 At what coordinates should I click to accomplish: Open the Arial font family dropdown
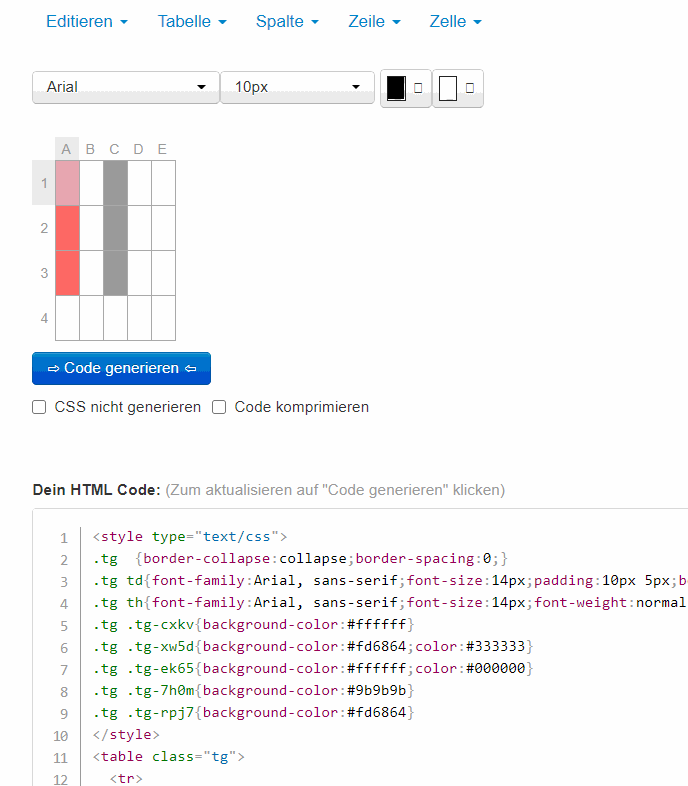126,87
